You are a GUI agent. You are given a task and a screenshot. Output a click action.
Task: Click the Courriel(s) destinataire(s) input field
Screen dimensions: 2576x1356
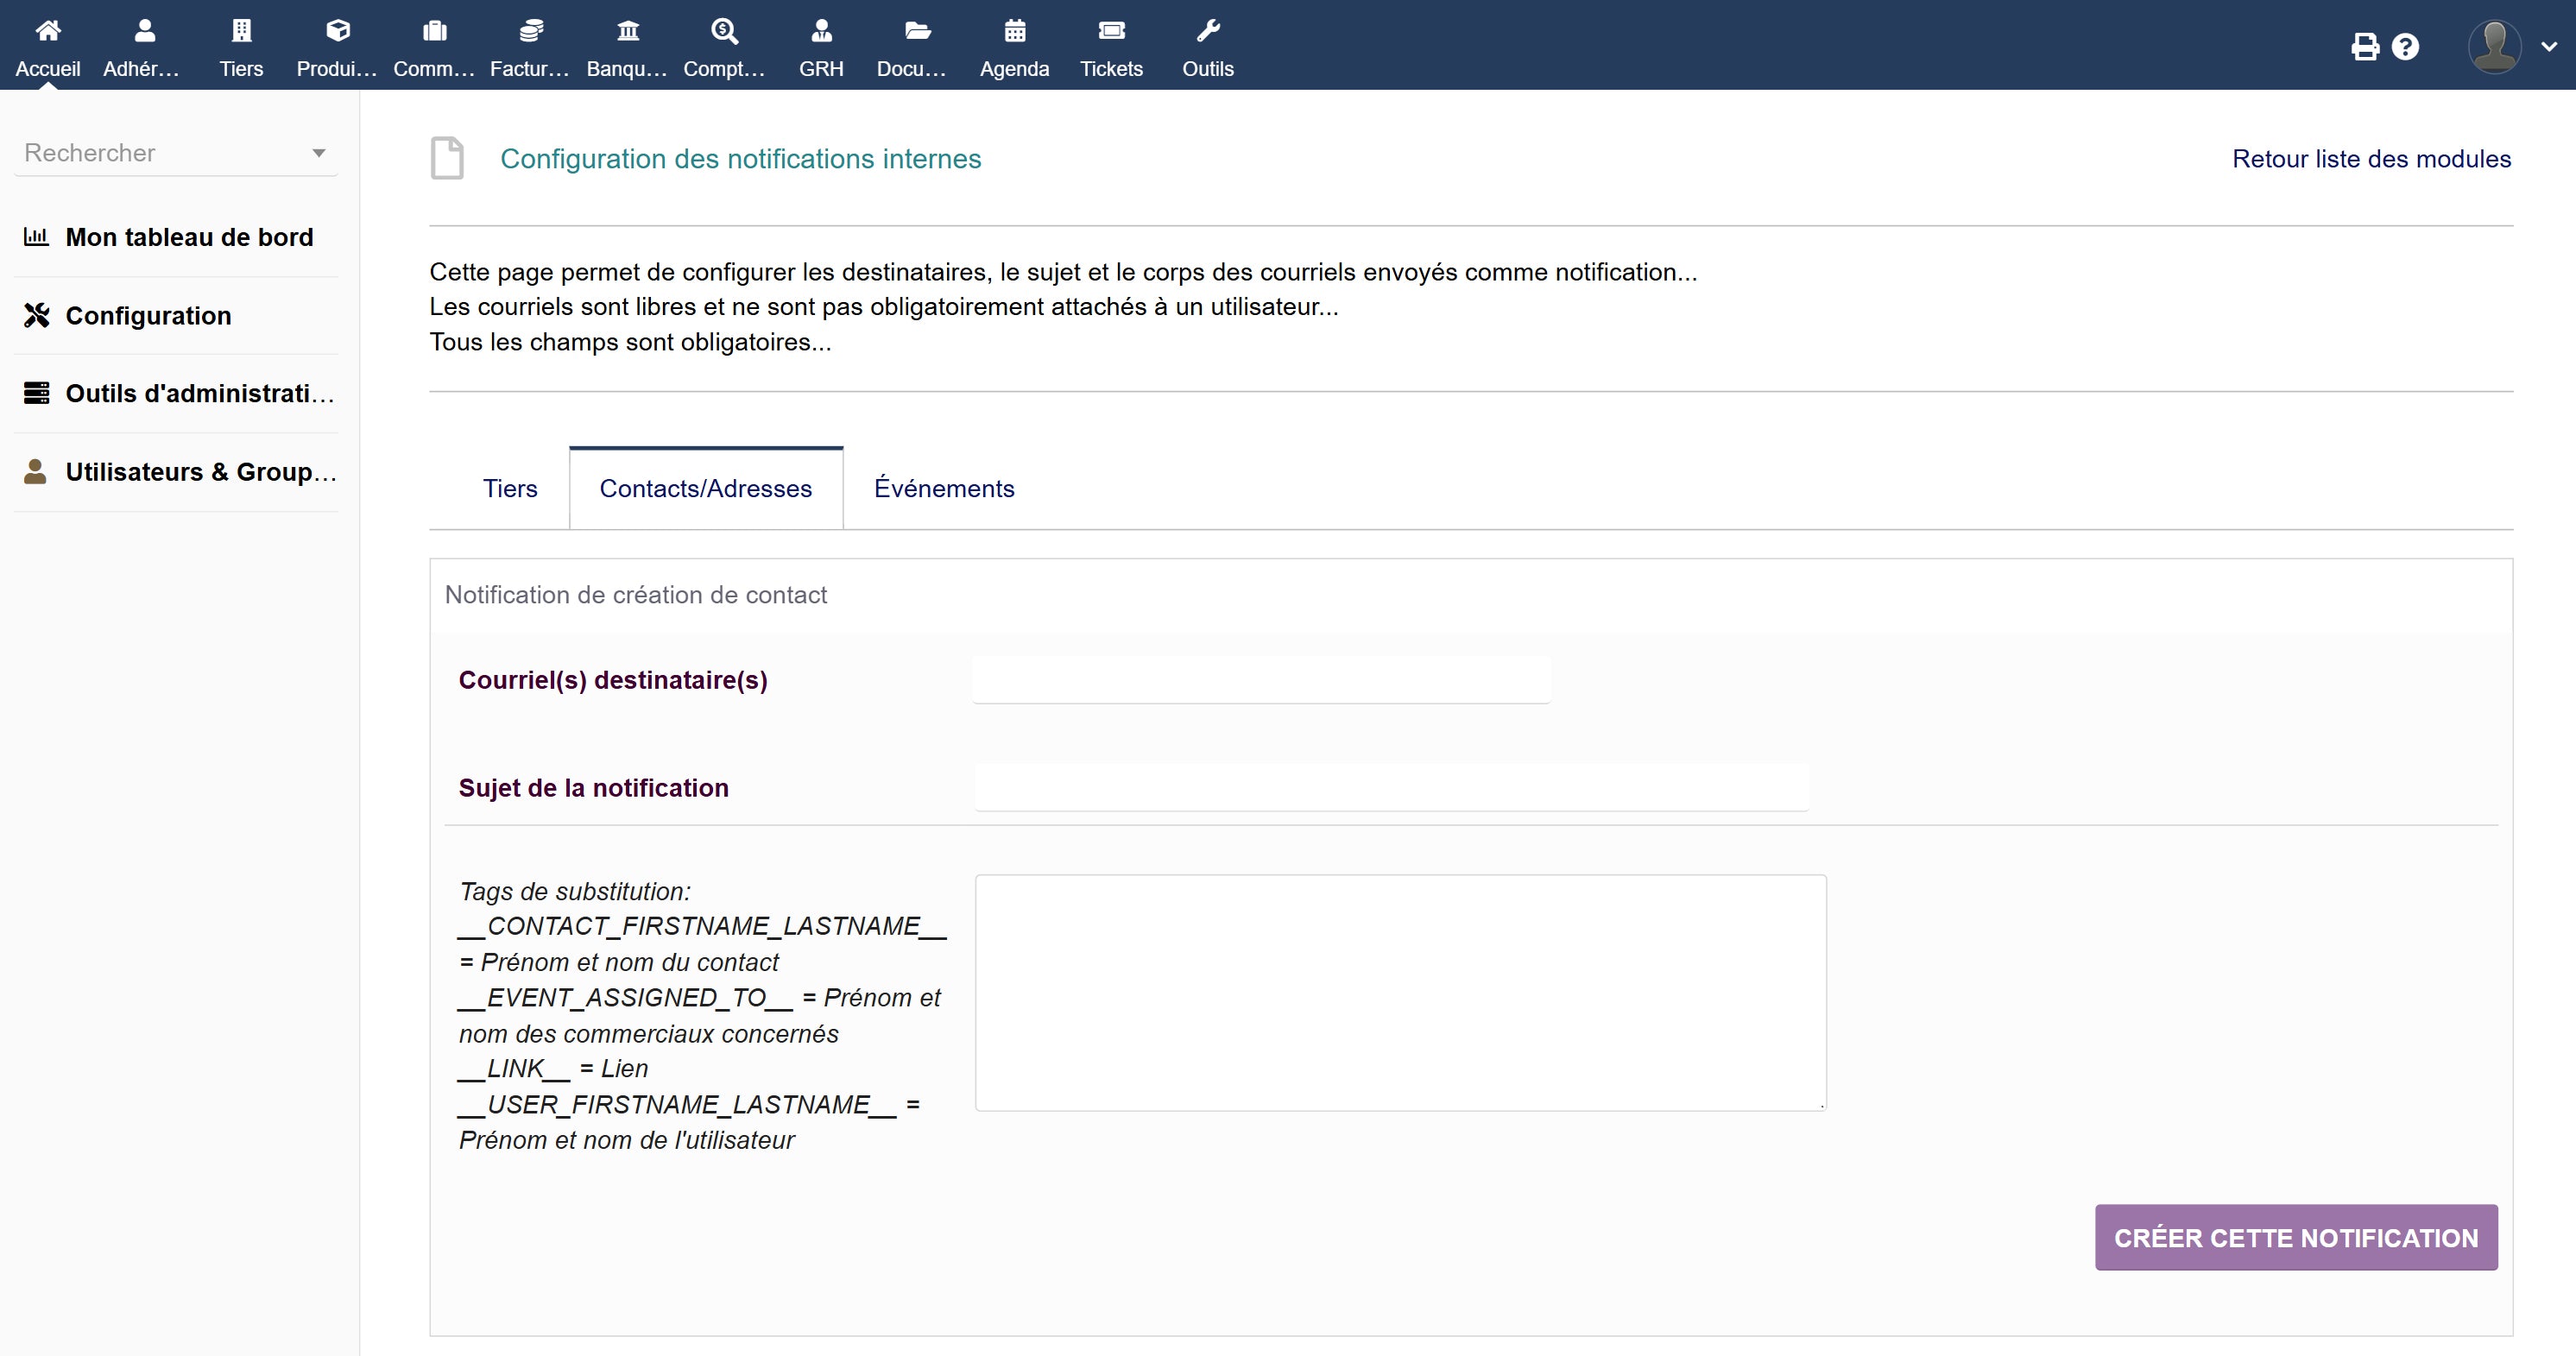[x=1261, y=680]
